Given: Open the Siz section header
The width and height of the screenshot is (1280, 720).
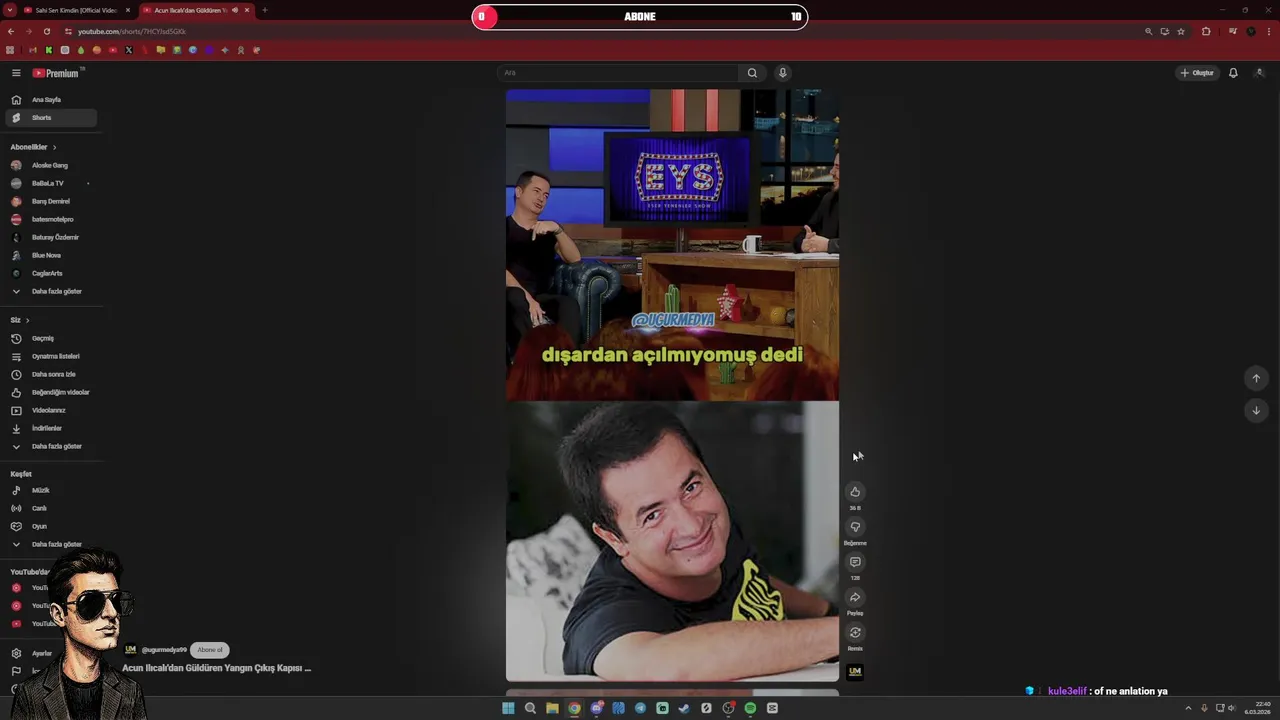Looking at the screenshot, I should 20,320.
